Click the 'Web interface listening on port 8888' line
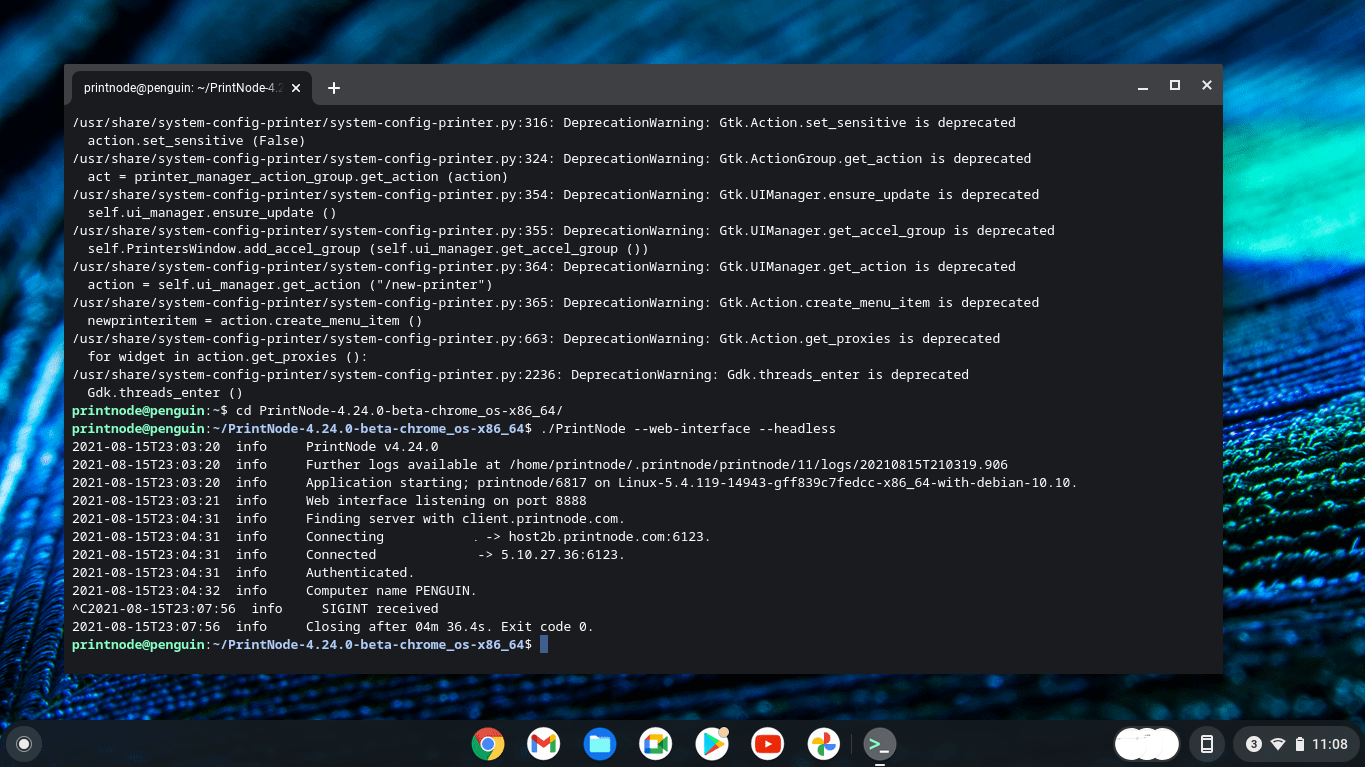The width and height of the screenshot is (1365, 767). (446, 501)
